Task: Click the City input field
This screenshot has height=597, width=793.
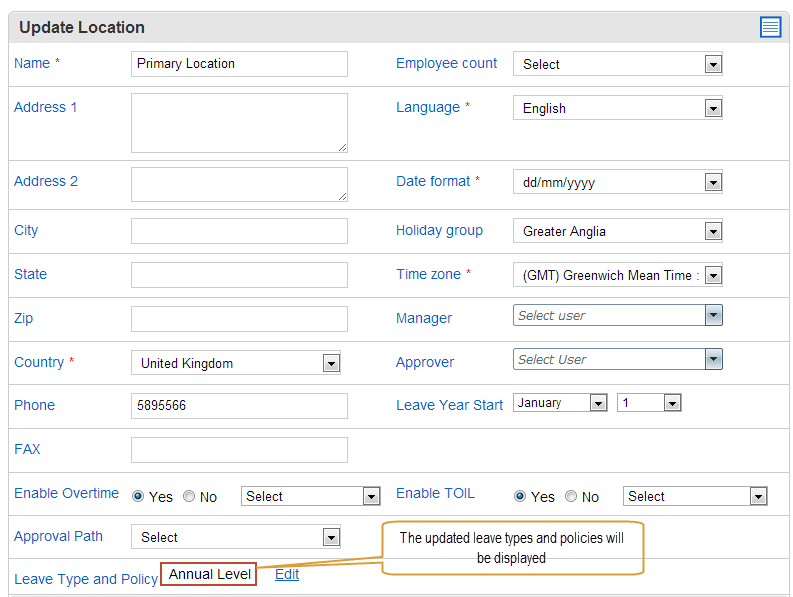Action: [x=239, y=231]
